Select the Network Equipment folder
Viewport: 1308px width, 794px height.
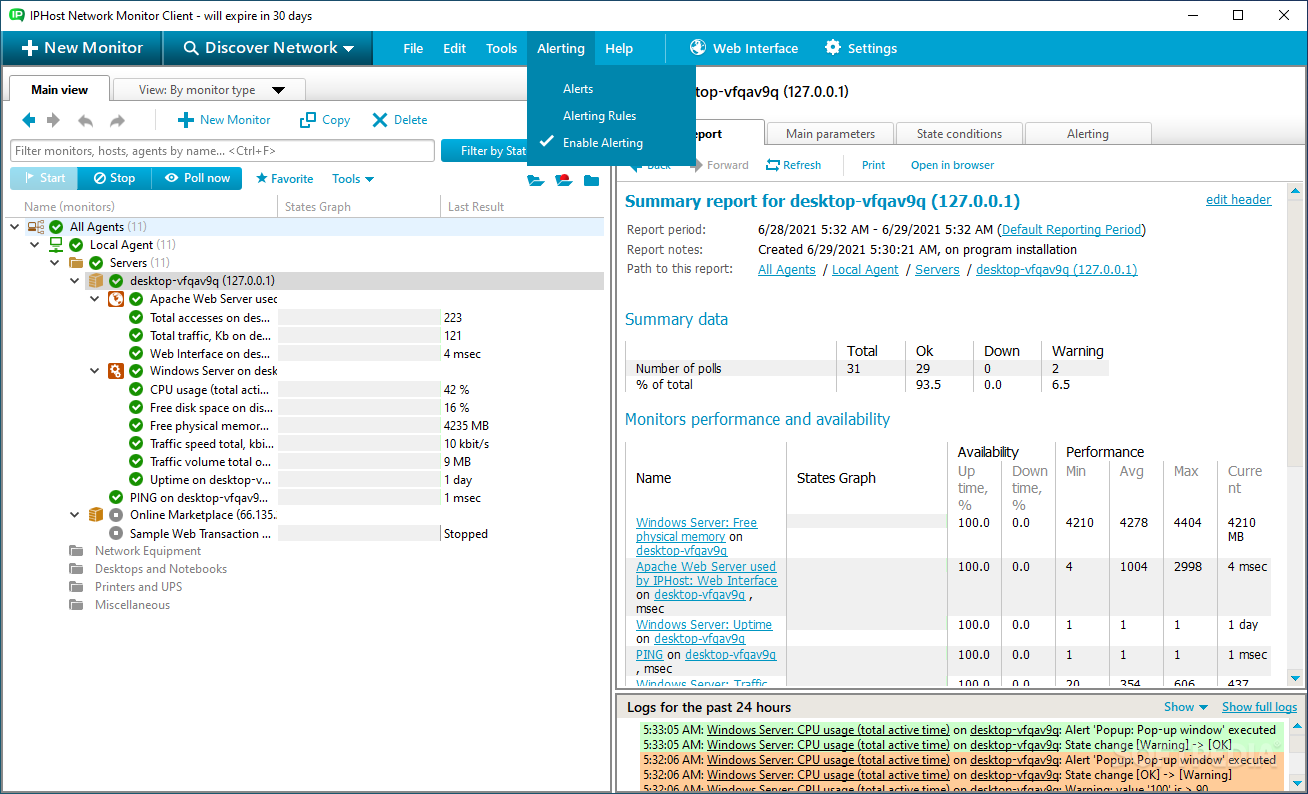coord(147,551)
